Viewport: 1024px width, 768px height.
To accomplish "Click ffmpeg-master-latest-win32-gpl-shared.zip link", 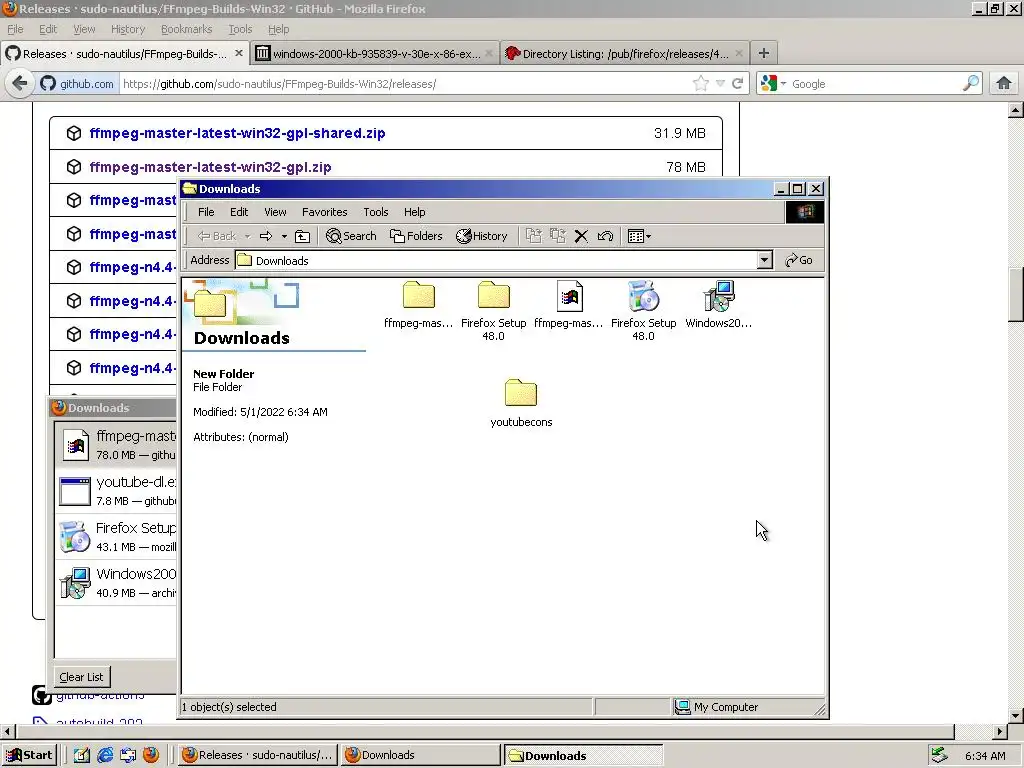I will [x=237, y=133].
